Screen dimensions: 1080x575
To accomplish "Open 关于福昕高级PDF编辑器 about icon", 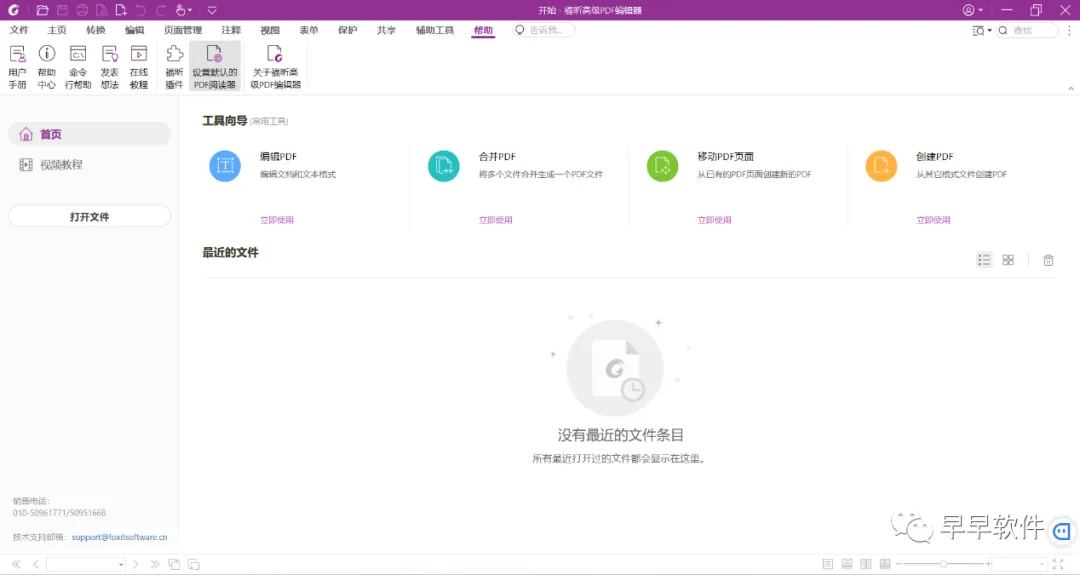I will pyautogui.click(x=275, y=67).
